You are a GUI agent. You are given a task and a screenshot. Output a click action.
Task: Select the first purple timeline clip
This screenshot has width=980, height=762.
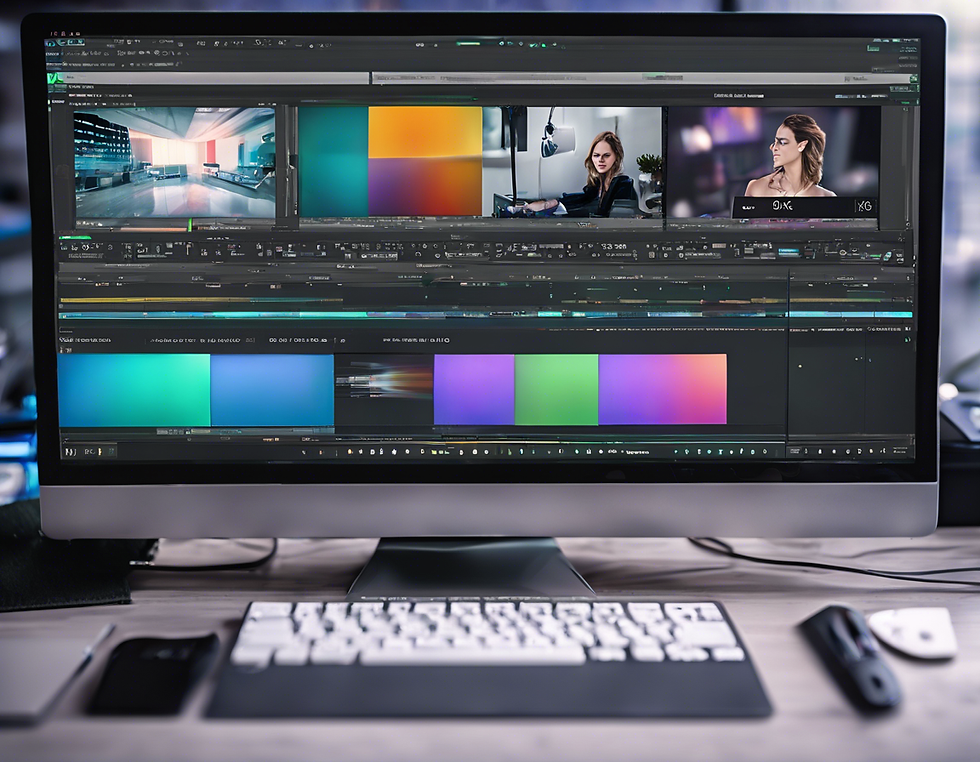(x=474, y=389)
